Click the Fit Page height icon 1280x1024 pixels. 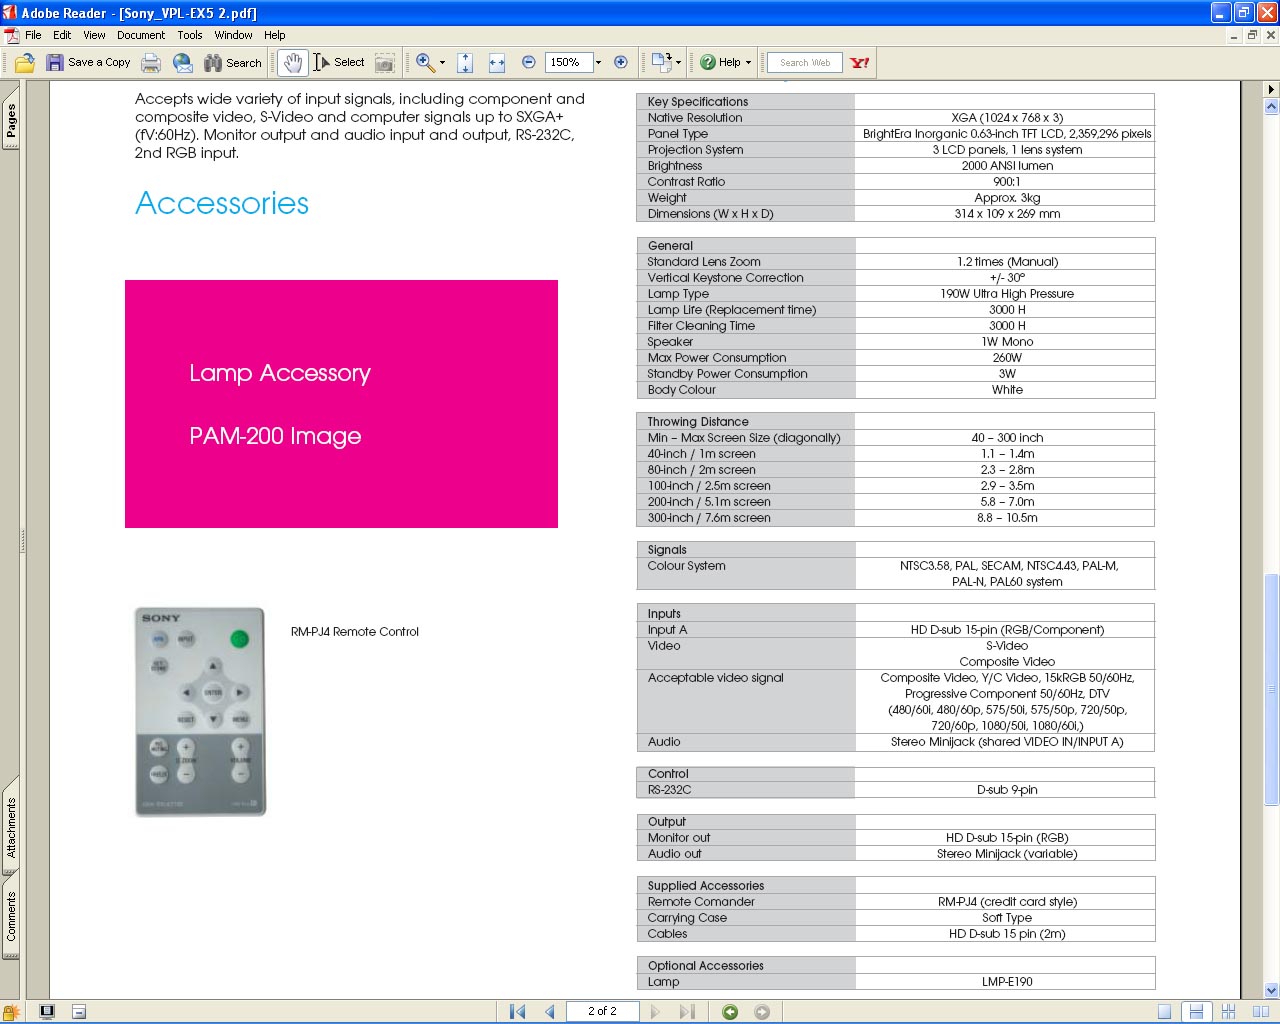coord(465,63)
